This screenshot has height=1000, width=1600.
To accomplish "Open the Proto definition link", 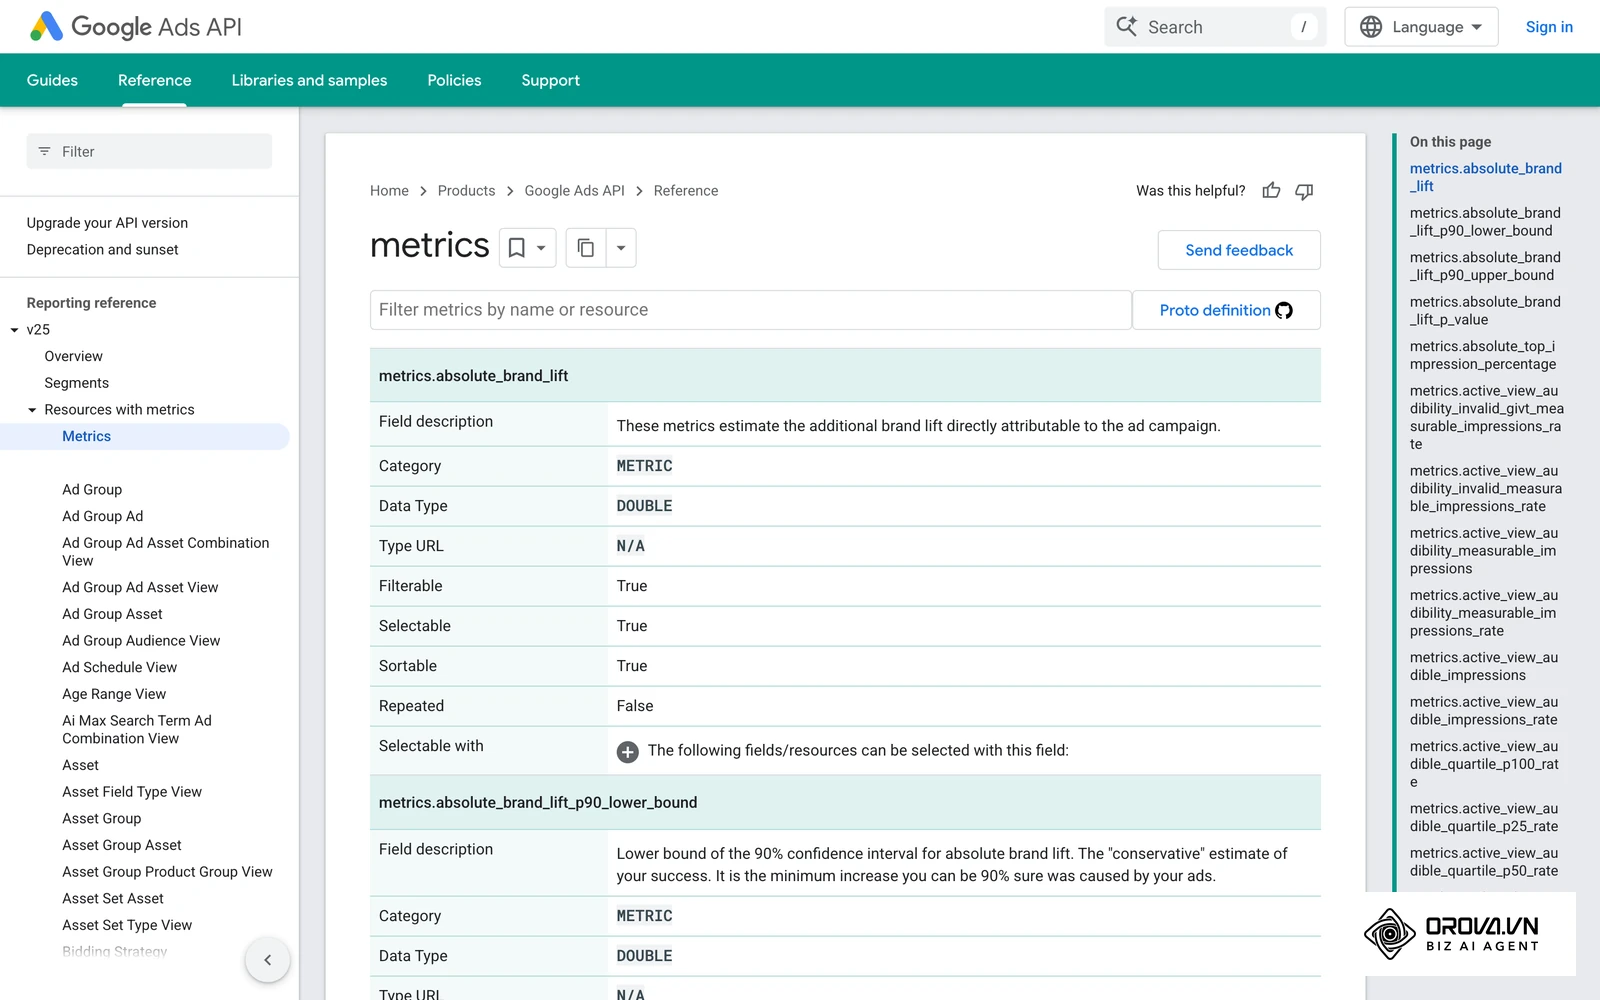I will tap(1226, 310).
